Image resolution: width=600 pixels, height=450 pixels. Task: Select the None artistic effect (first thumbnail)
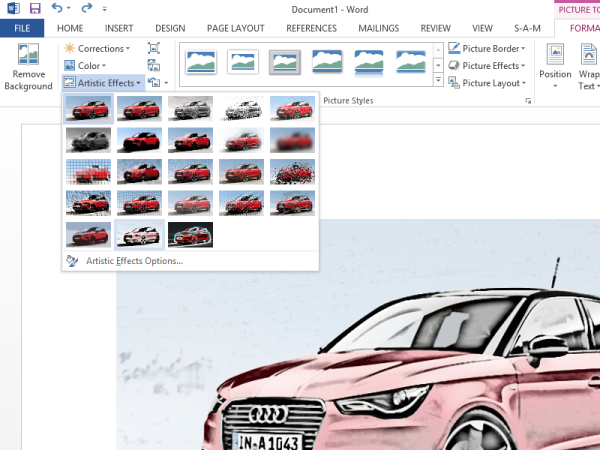[88, 109]
